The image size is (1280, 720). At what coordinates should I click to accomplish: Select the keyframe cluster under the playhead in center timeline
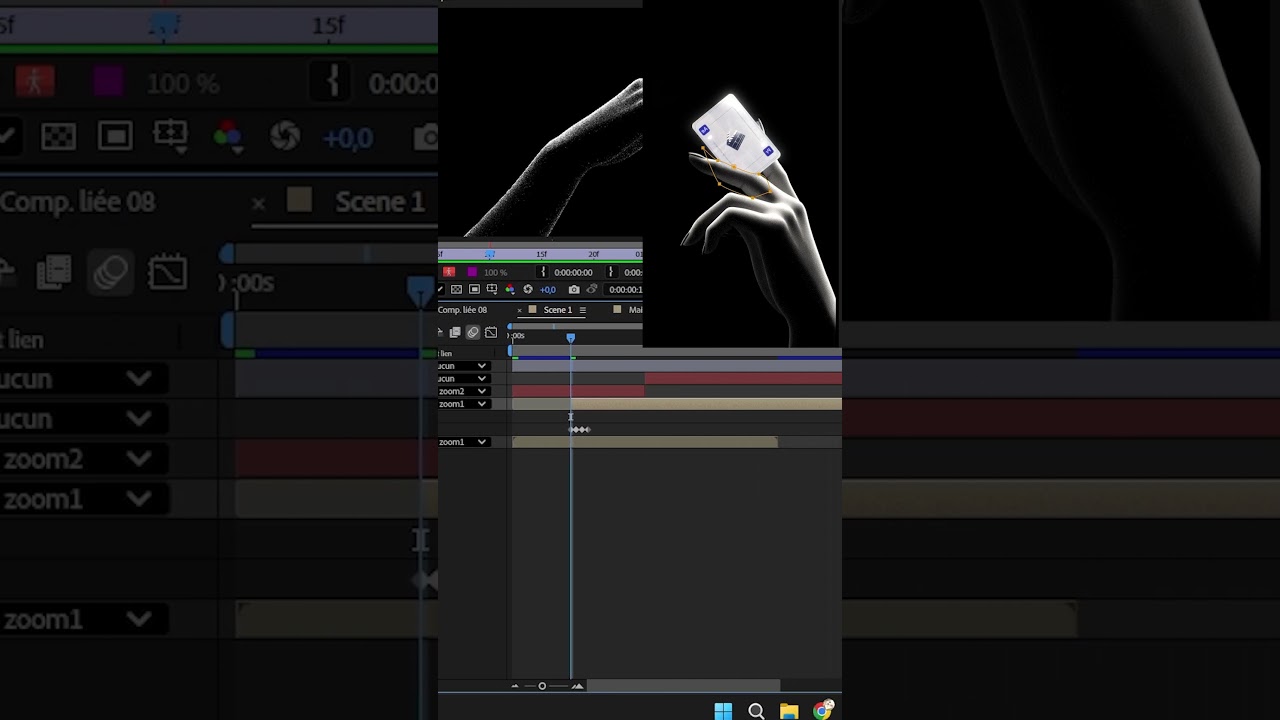pos(580,430)
